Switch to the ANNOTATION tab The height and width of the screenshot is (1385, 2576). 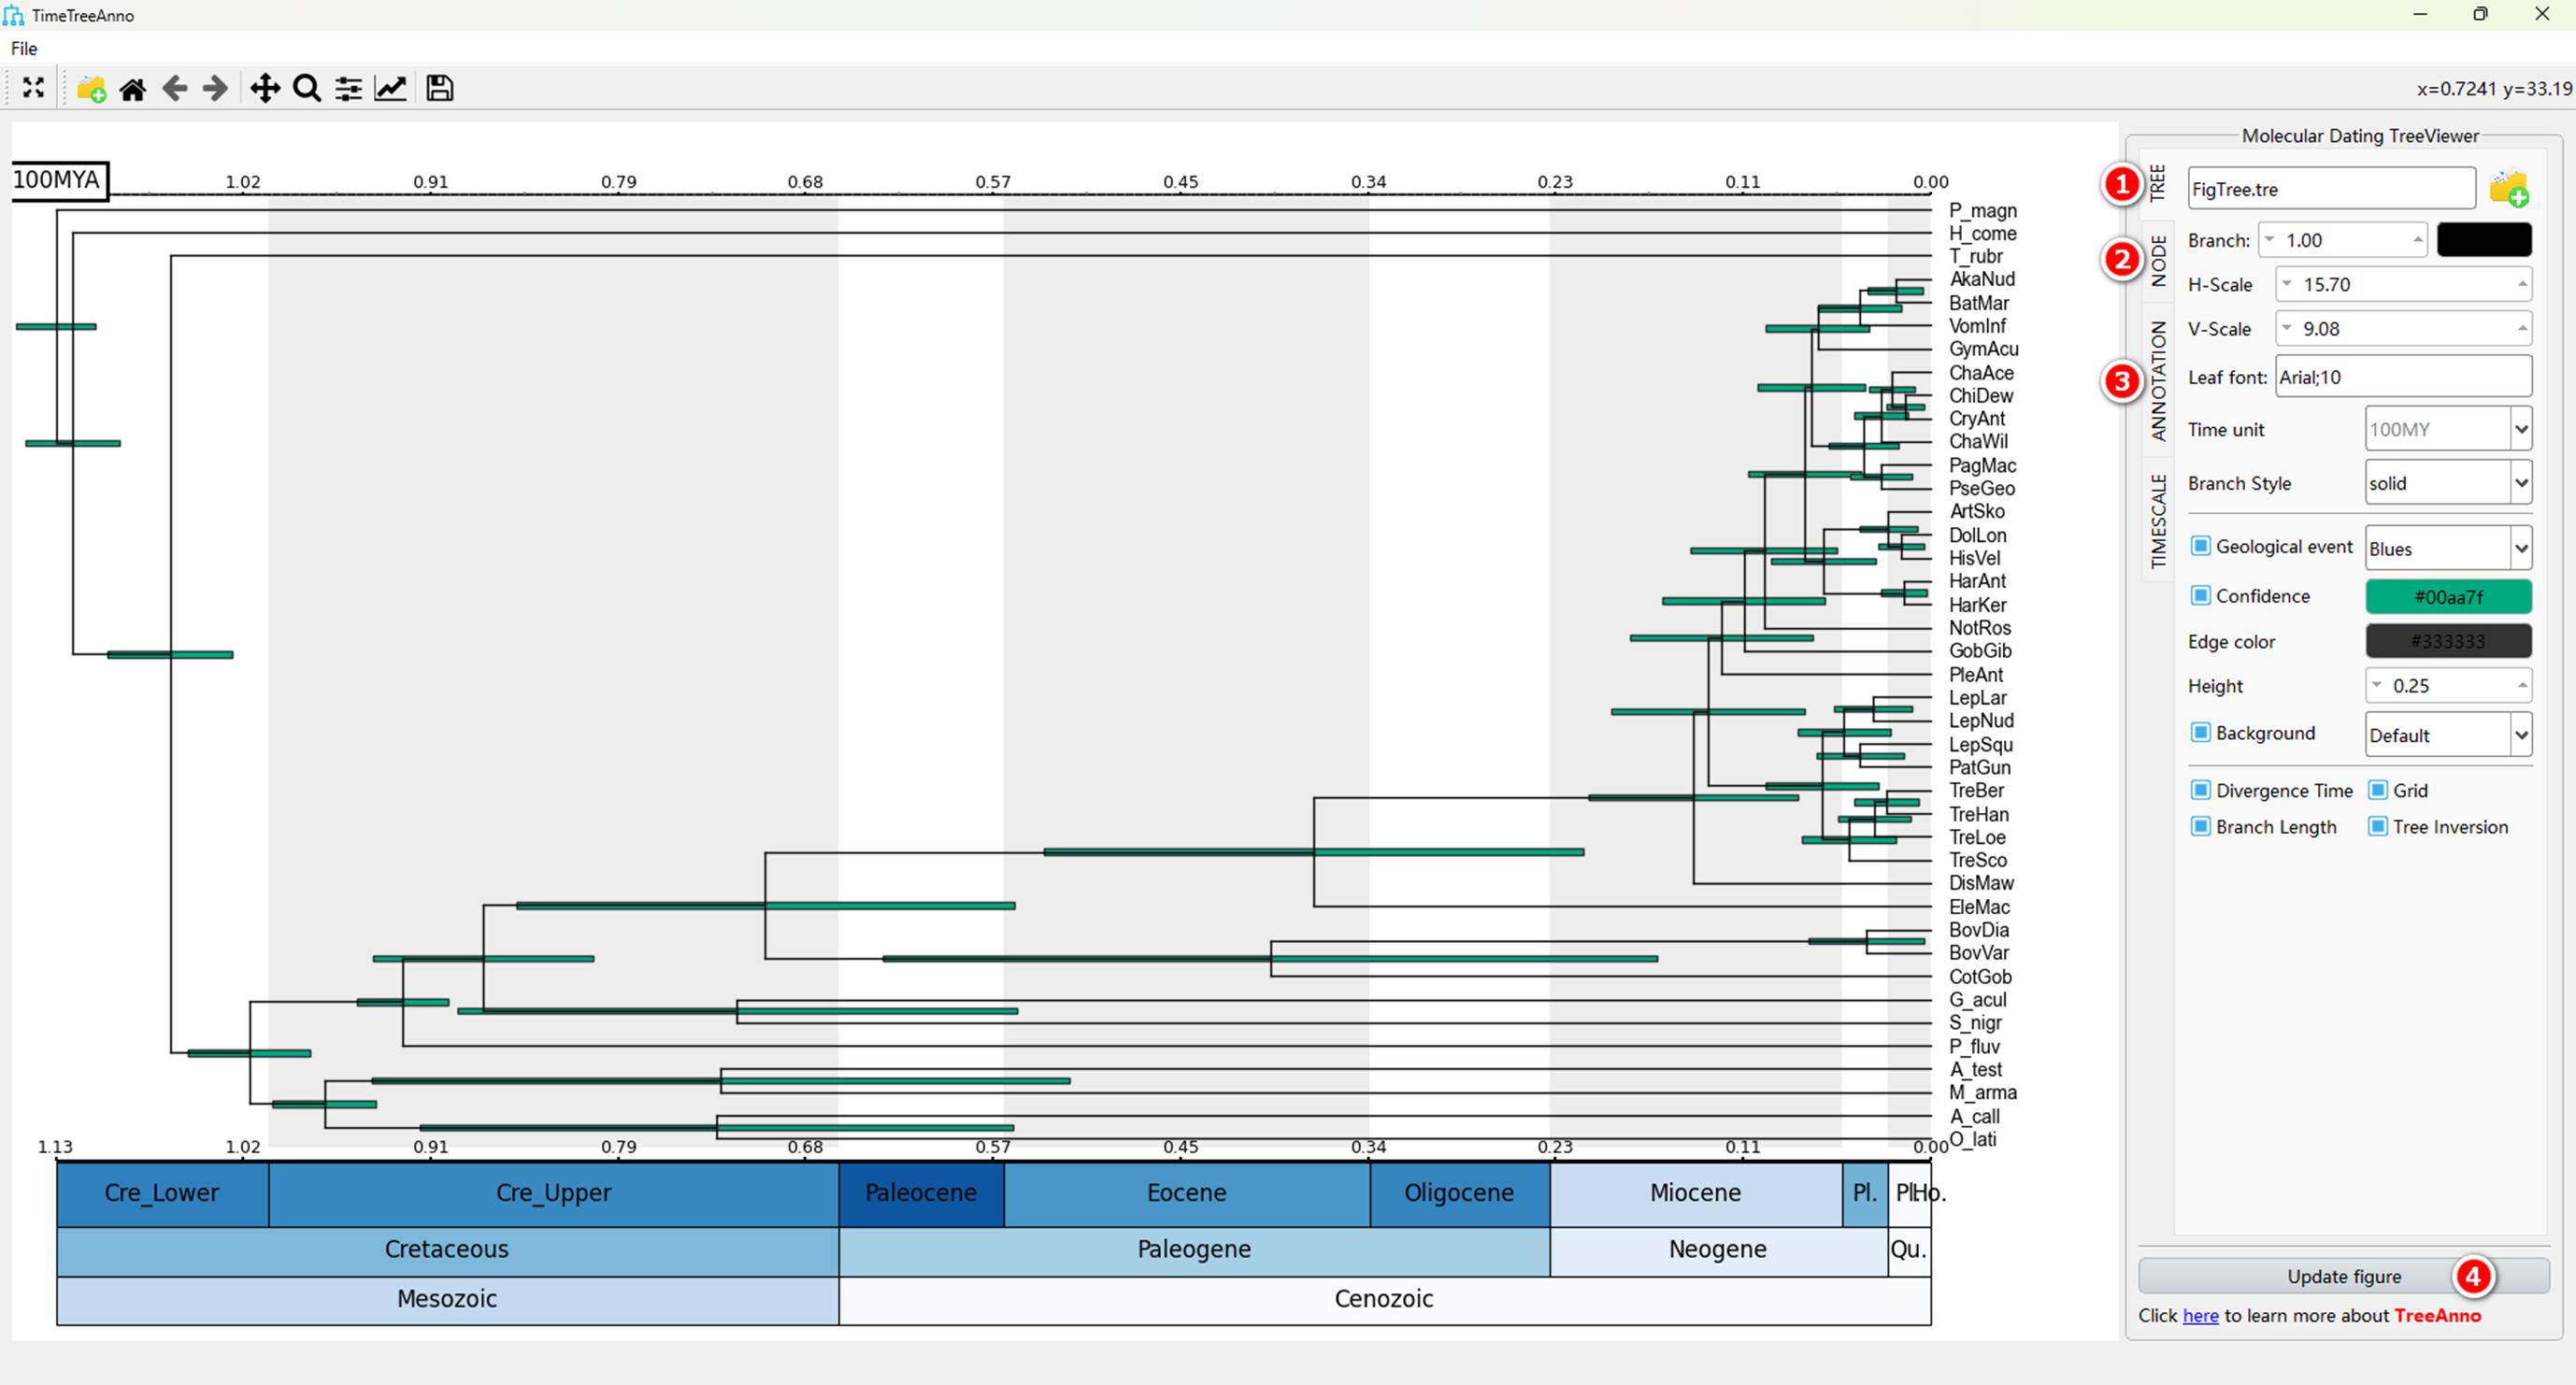coord(2158,381)
